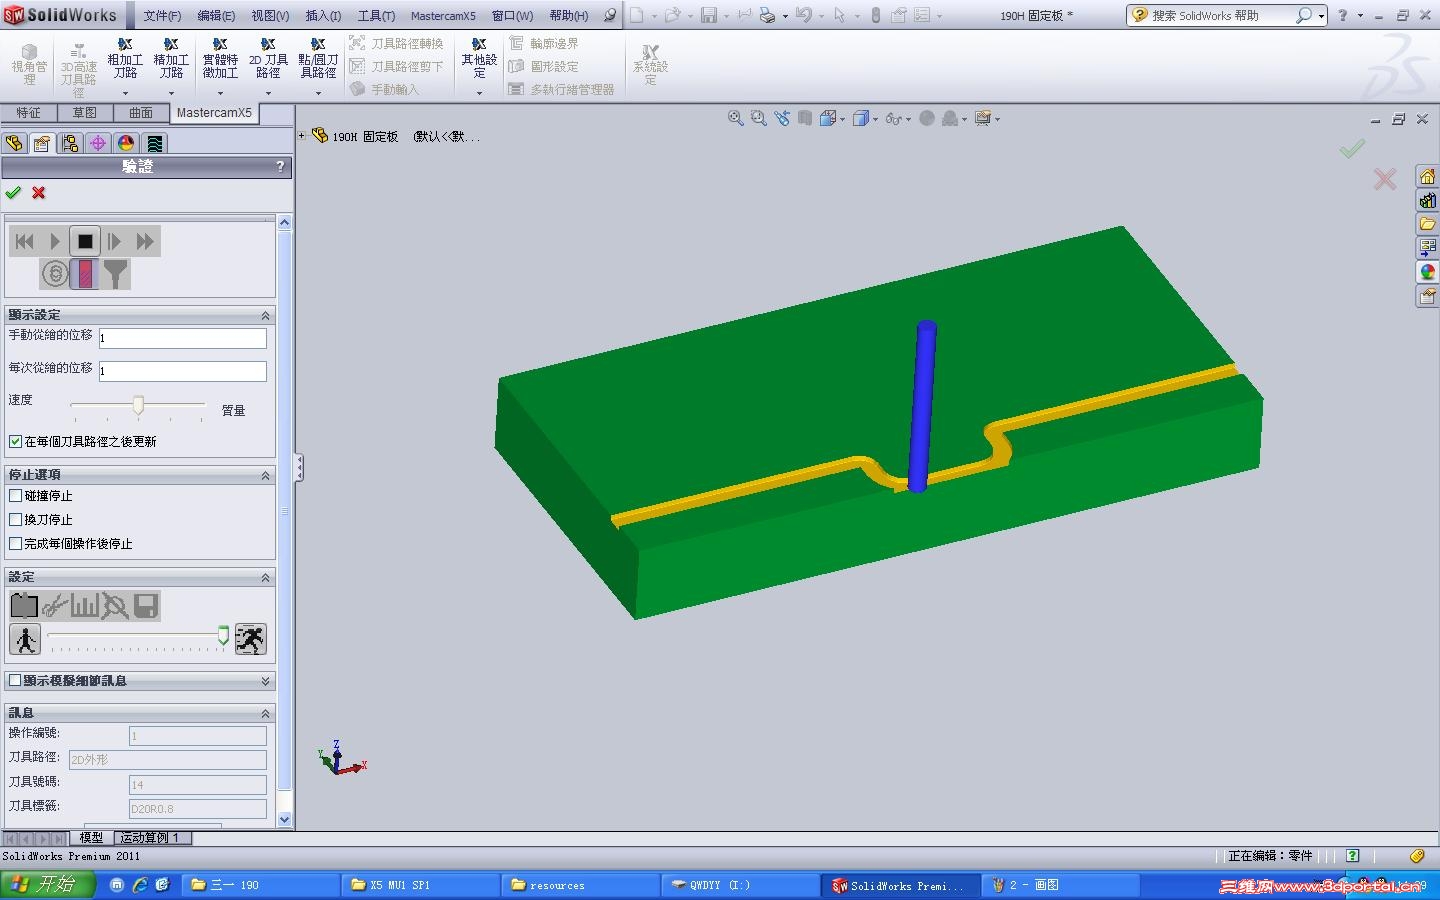Screen dimensions: 1440x900
Task: Open SolidWorks Resources in the task pane
Action: point(1427,176)
